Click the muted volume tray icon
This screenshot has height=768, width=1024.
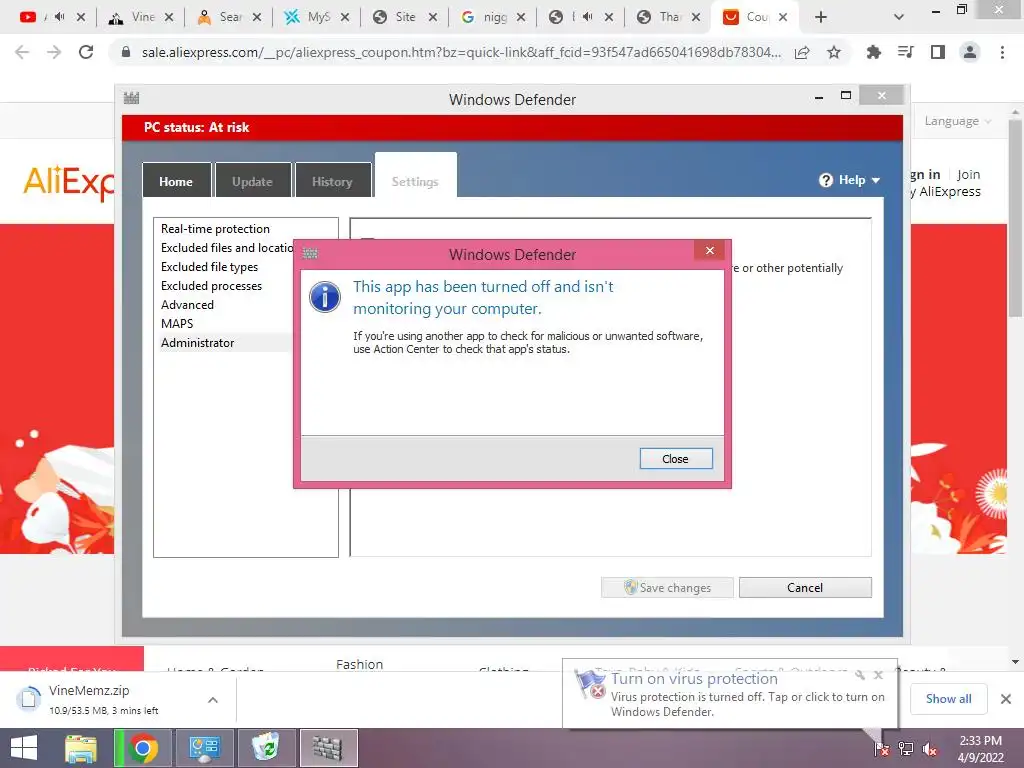[x=930, y=749]
